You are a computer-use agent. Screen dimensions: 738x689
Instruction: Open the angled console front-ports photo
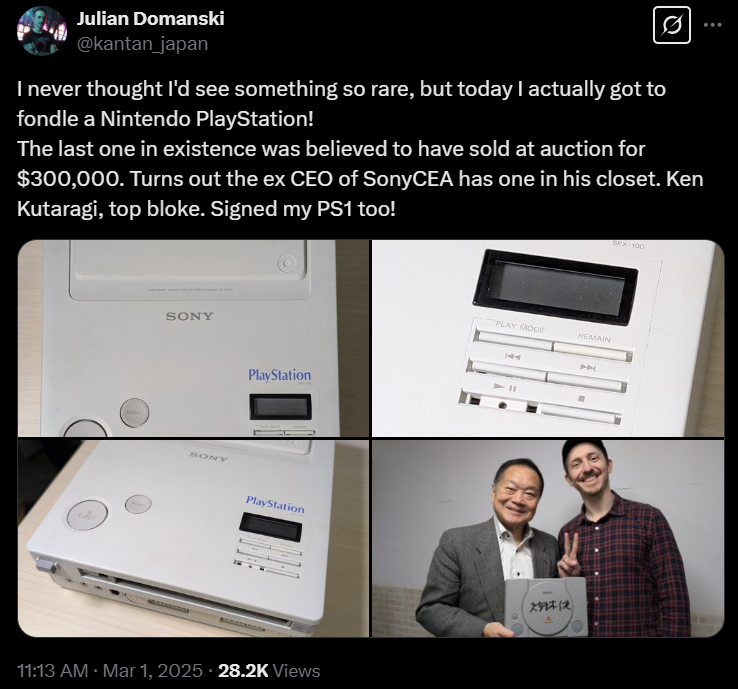click(x=193, y=538)
